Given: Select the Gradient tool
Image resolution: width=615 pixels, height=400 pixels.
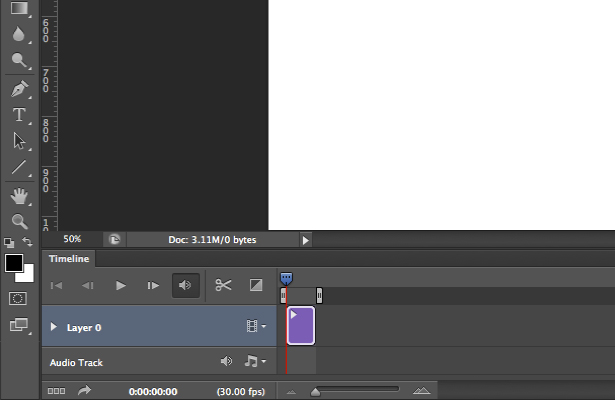Looking at the screenshot, I should 19,7.
